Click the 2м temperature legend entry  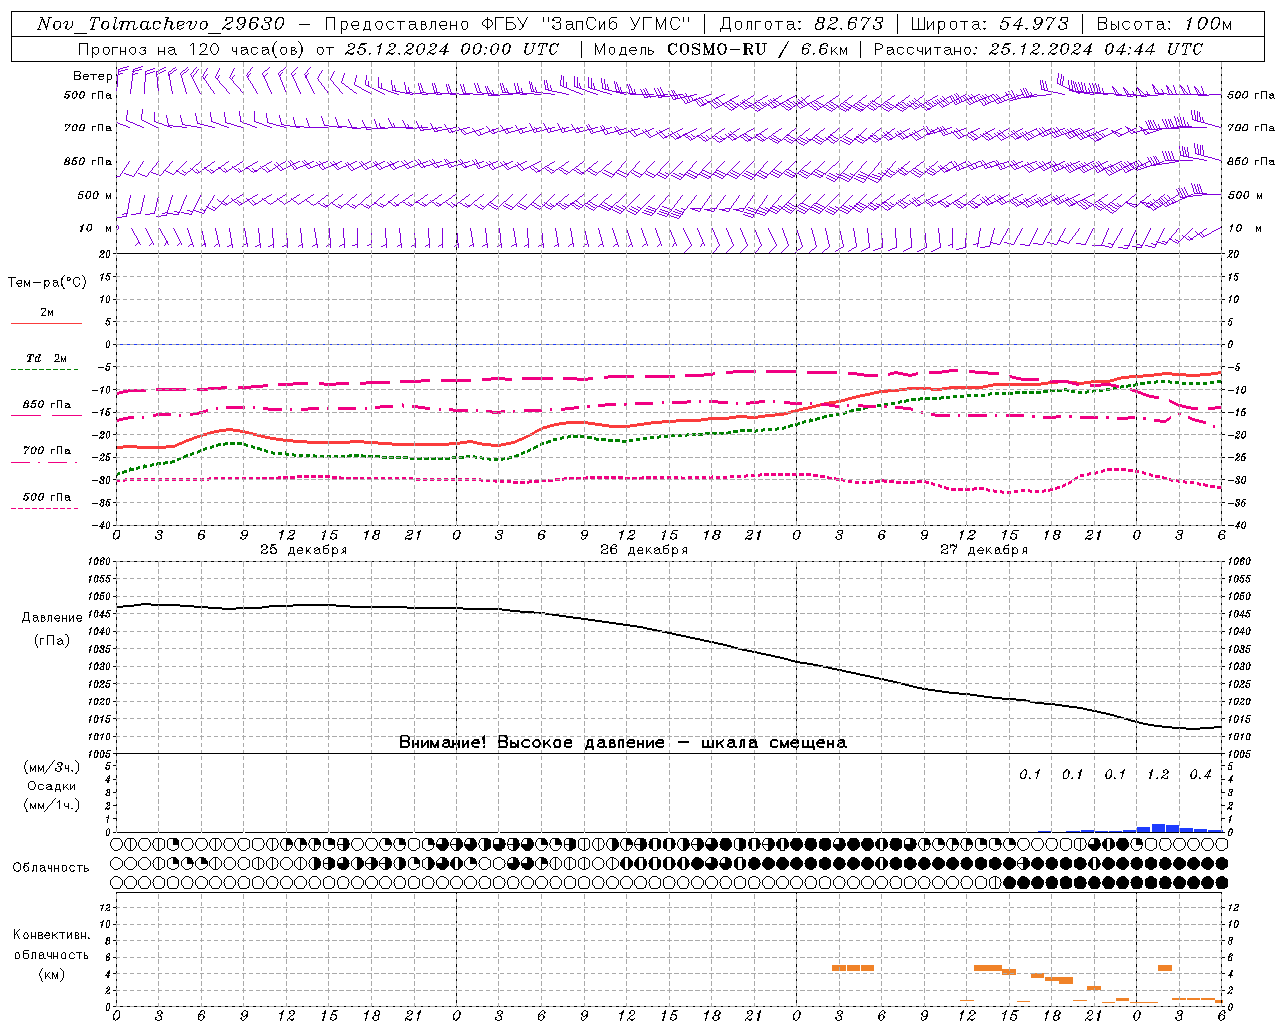coord(47,313)
